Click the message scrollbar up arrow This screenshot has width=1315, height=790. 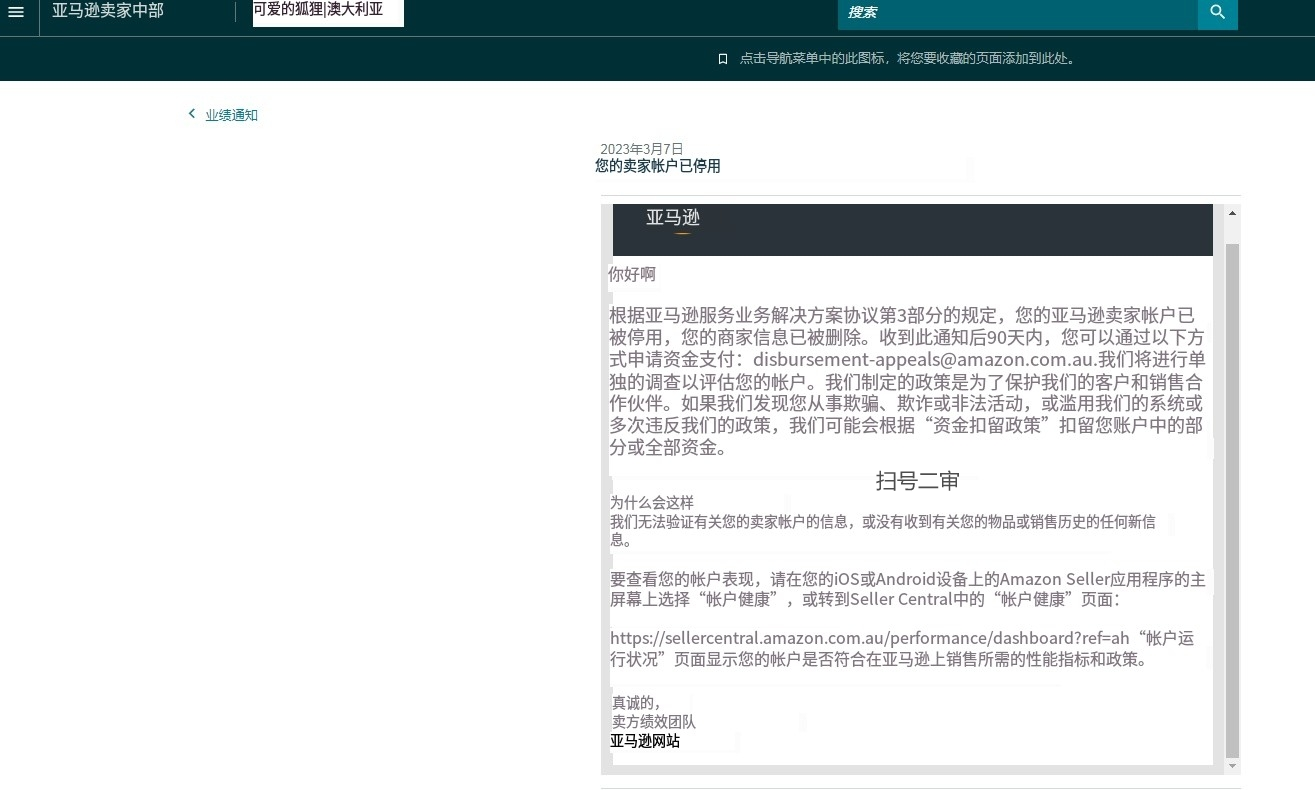click(1232, 213)
